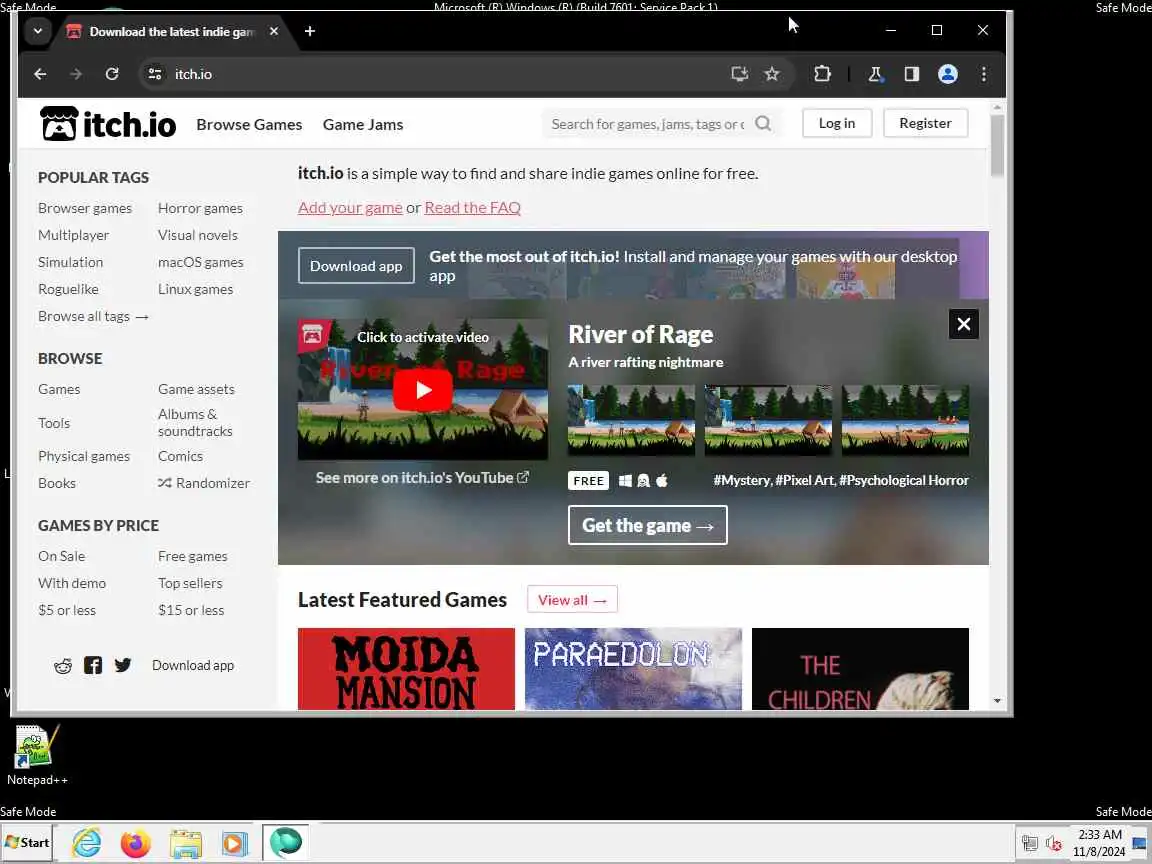Click Download app banner button
Image resolution: width=1152 pixels, height=864 pixels.
(356, 266)
